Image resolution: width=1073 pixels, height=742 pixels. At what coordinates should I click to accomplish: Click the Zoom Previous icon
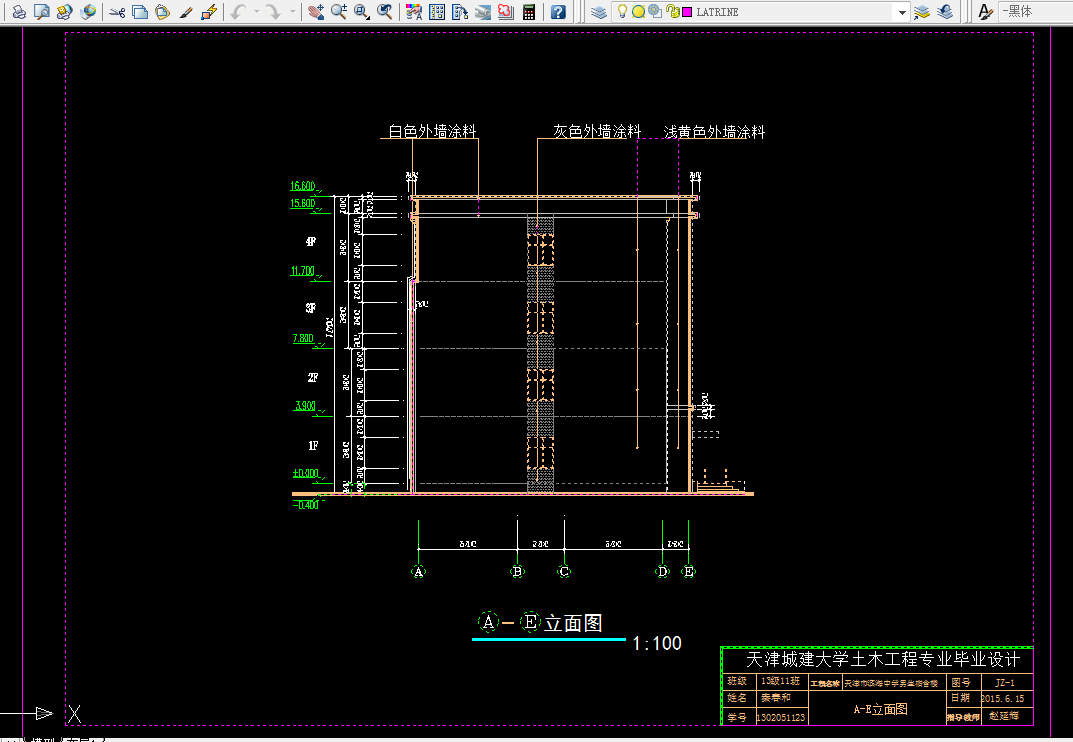tap(385, 12)
